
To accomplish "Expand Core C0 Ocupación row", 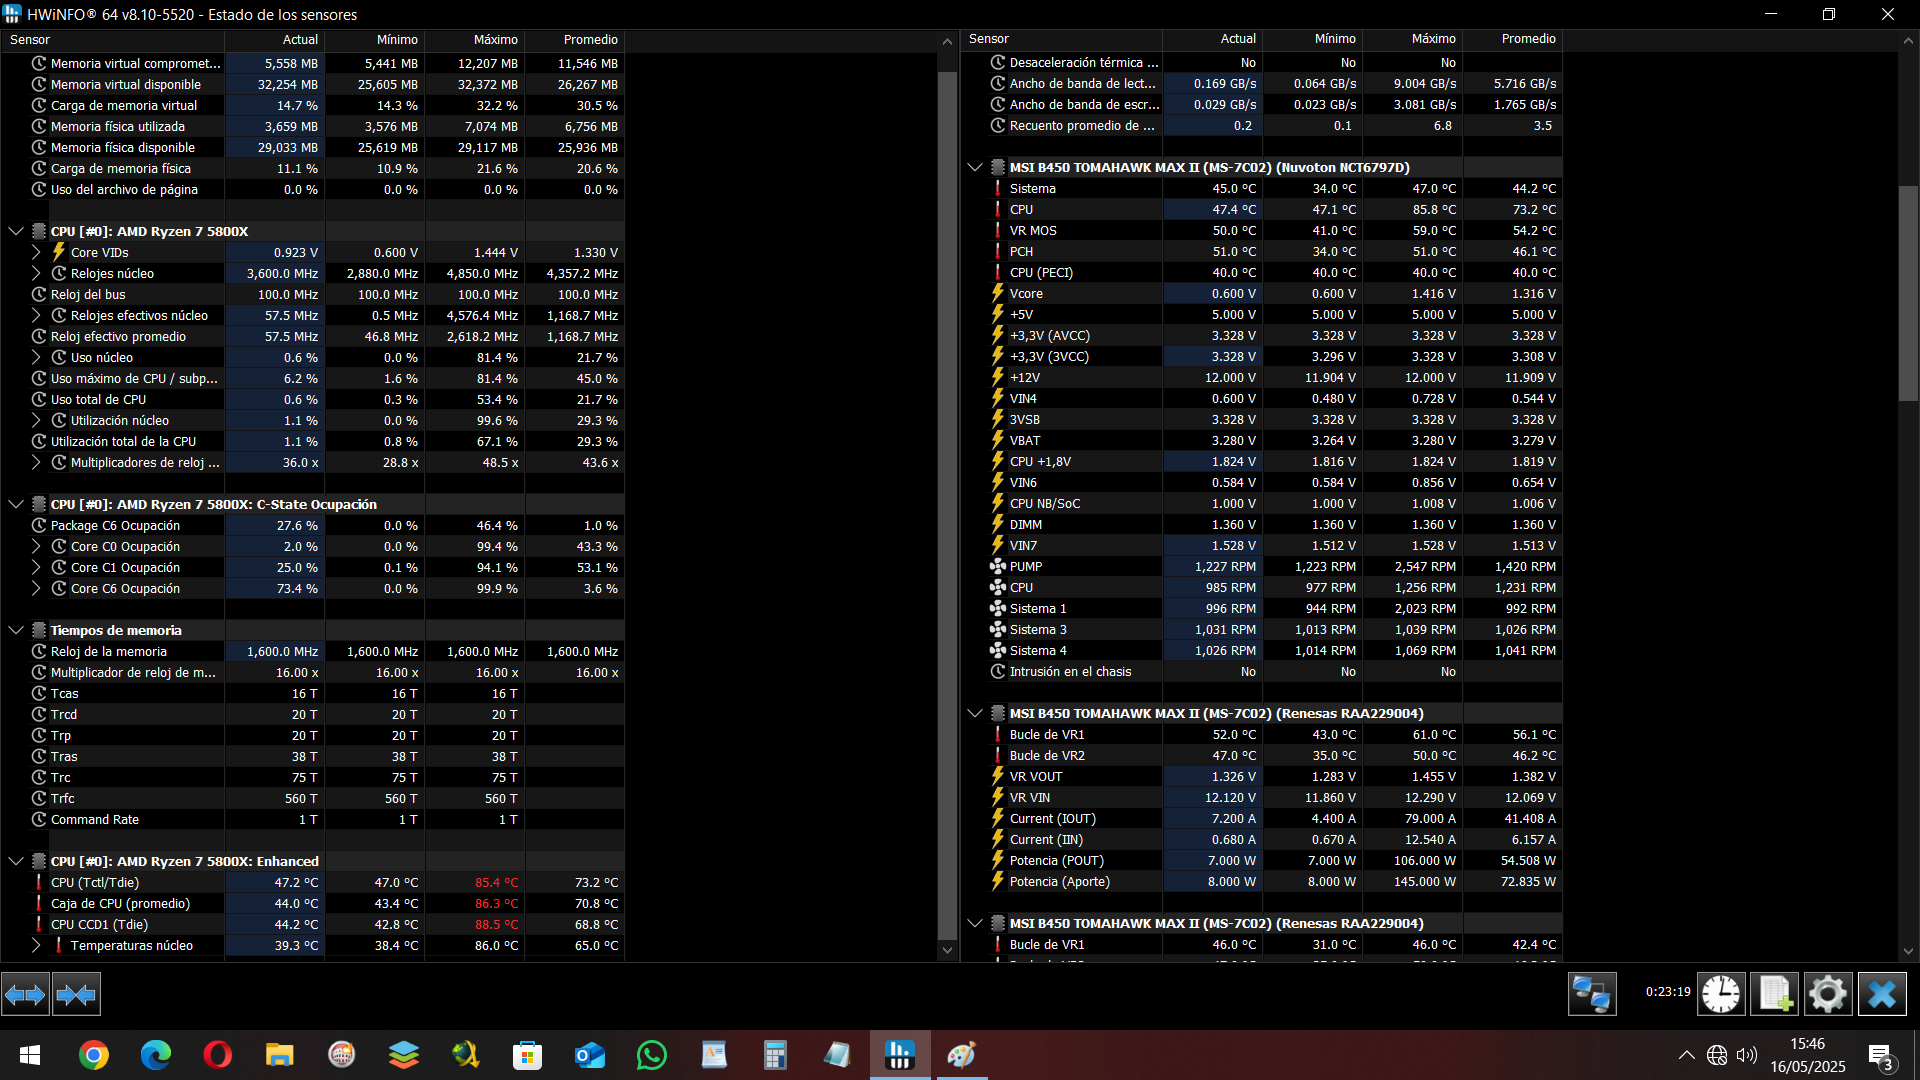I will [36, 546].
